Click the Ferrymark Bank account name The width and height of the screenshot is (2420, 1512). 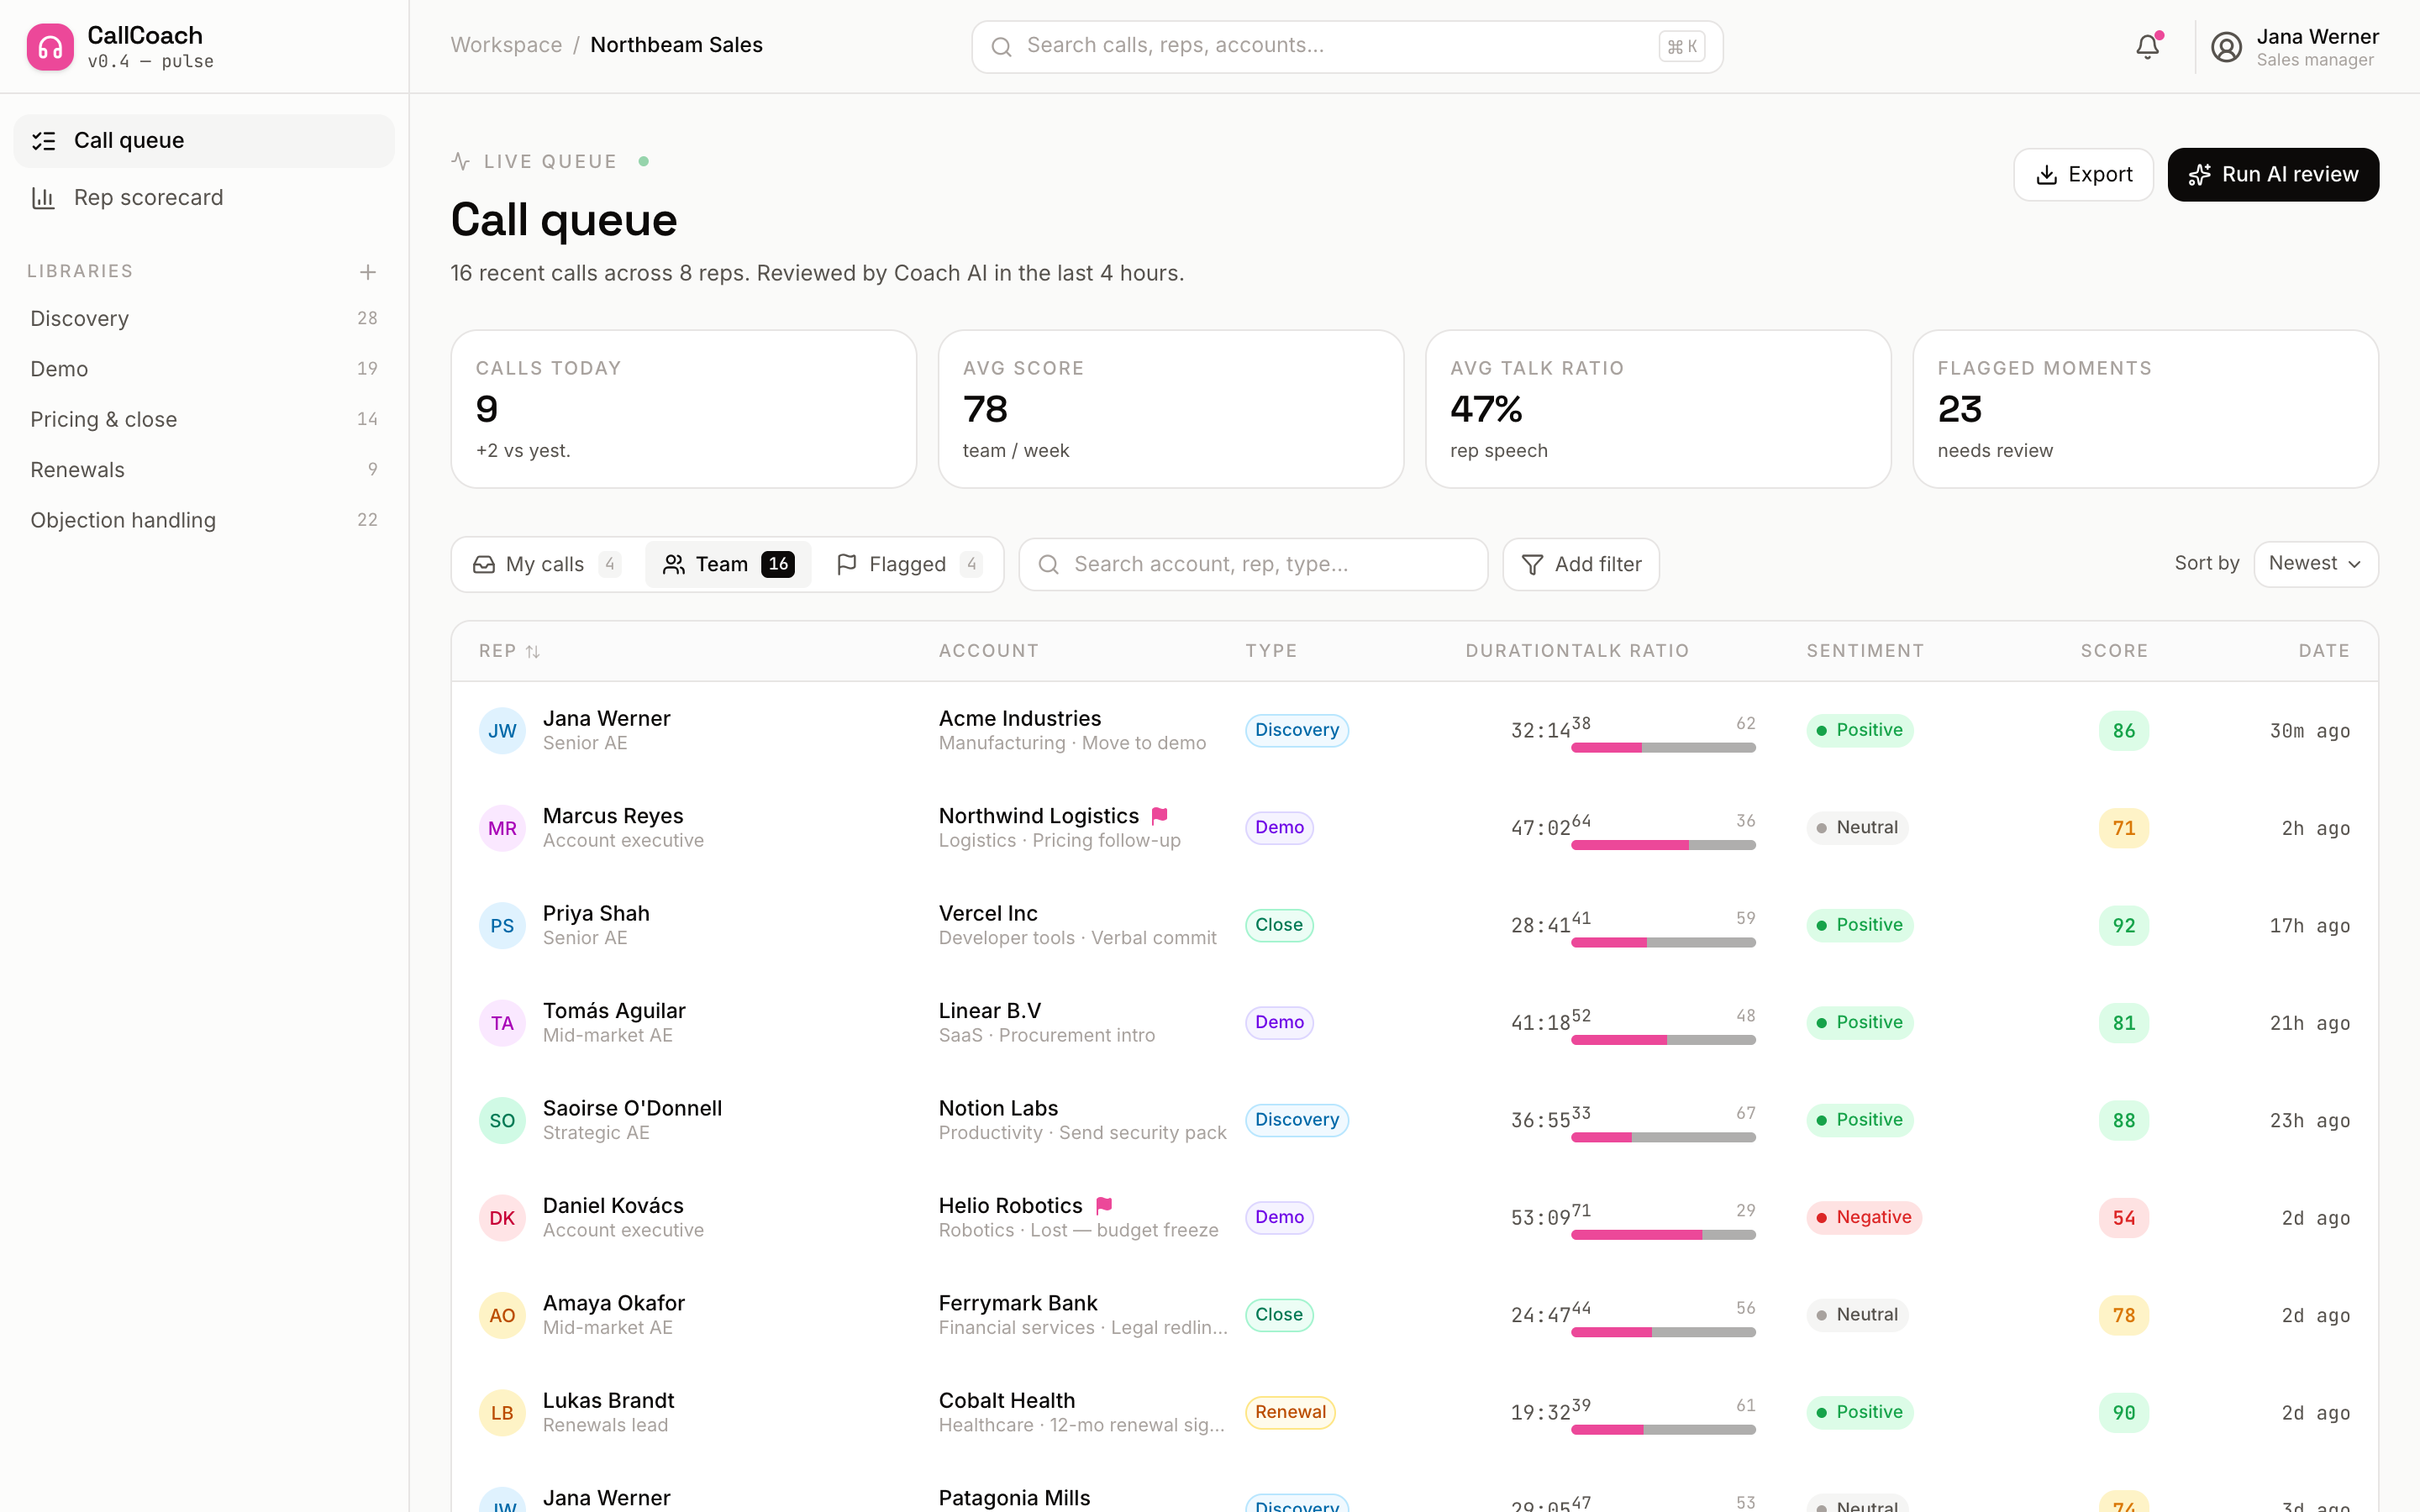click(1018, 1303)
